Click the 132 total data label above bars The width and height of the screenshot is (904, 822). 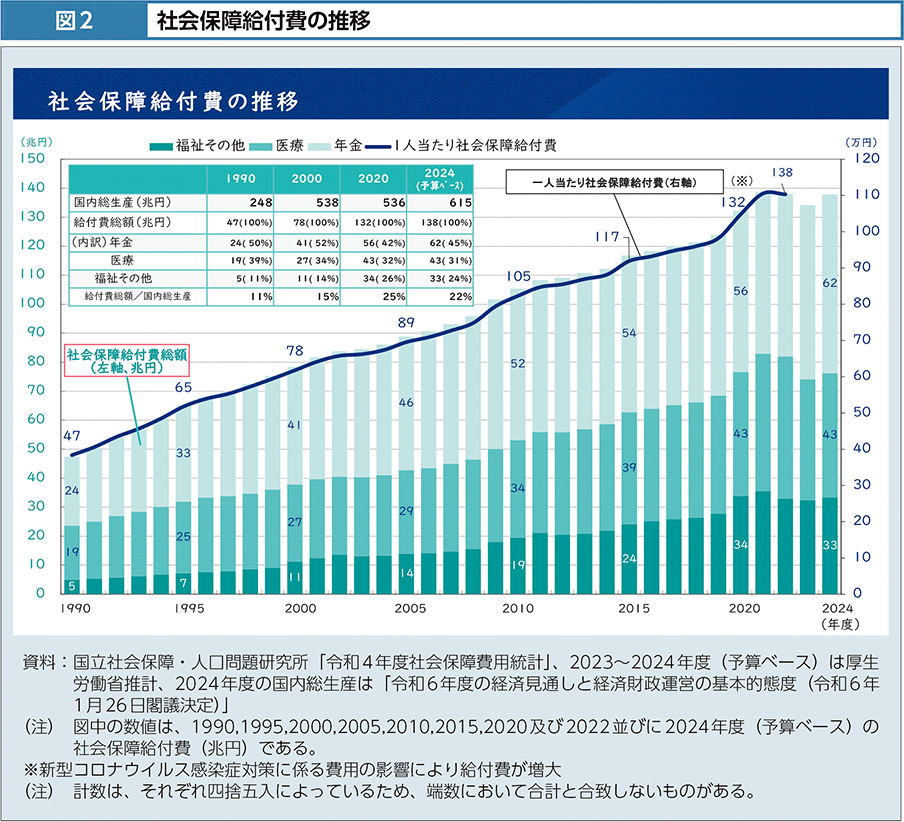pos(734,202)
